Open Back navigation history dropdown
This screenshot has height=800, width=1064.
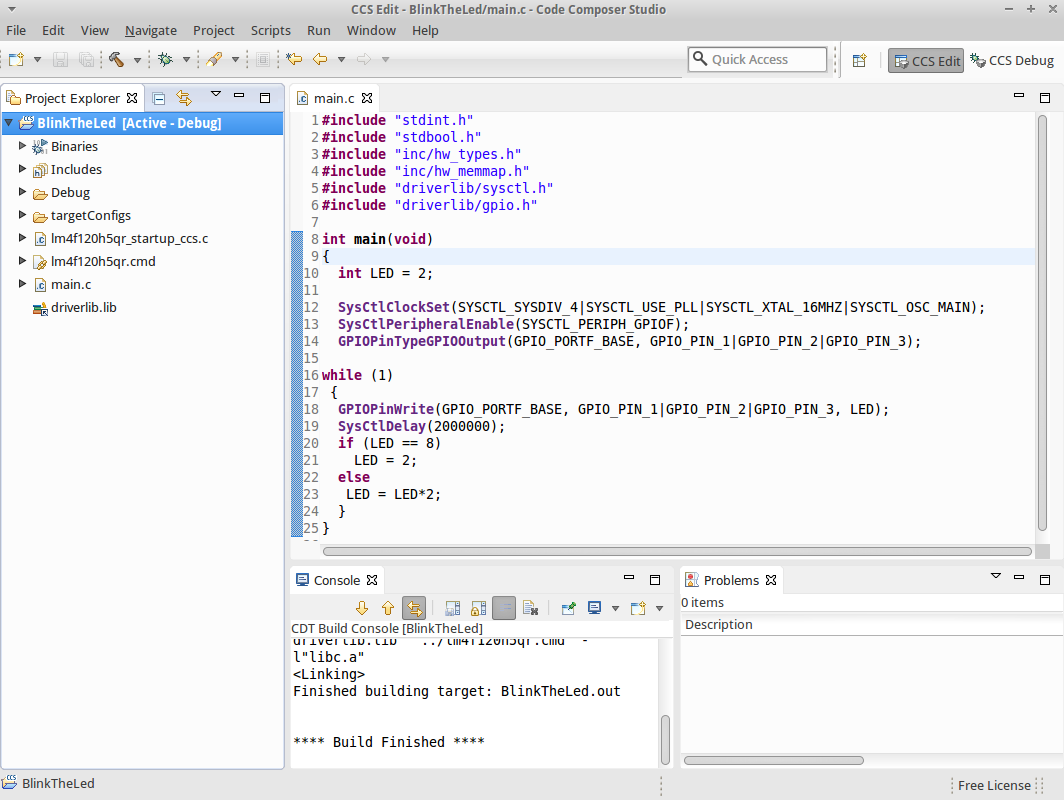pos(341,60)
